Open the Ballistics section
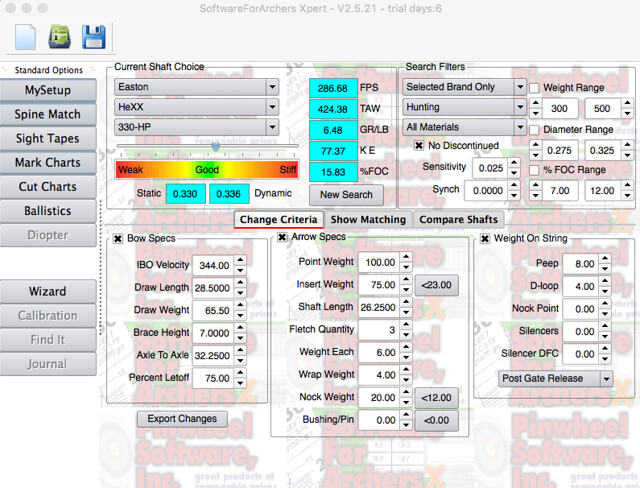640x488 pixels. [48, 211]
